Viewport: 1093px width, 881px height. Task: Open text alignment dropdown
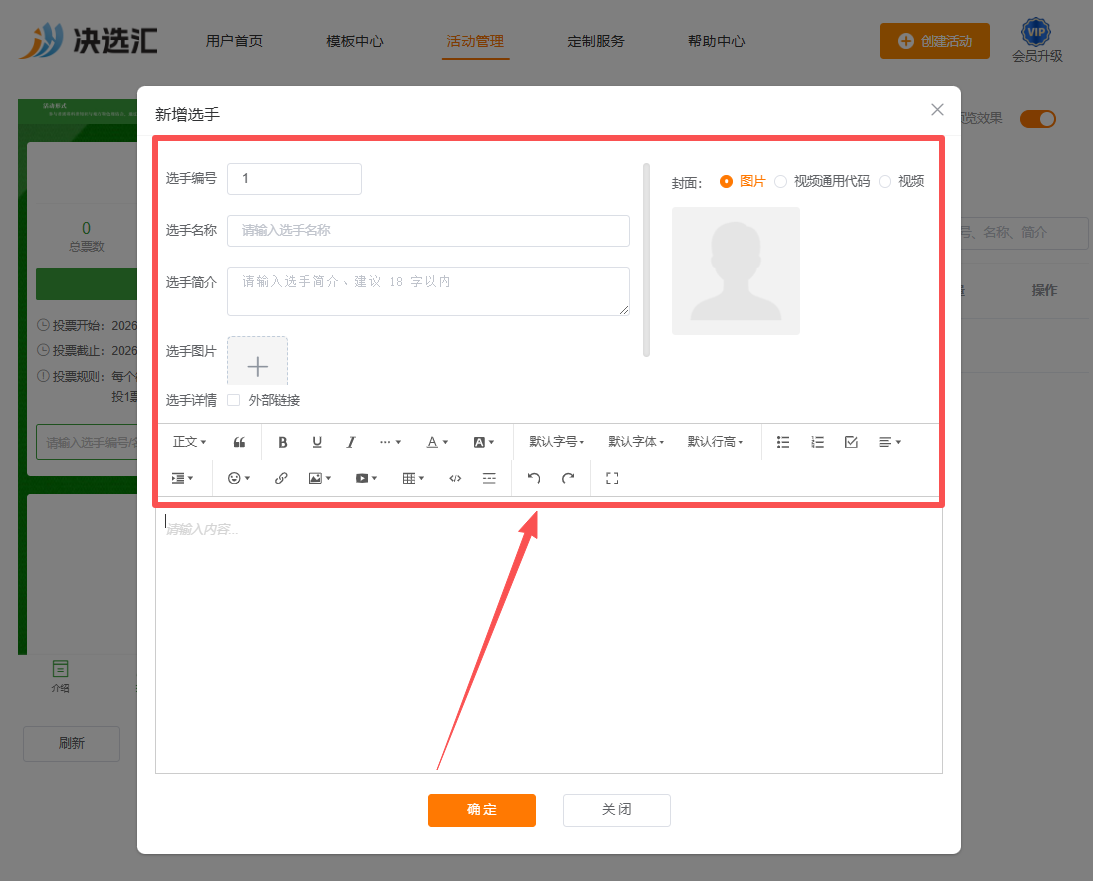889,442
